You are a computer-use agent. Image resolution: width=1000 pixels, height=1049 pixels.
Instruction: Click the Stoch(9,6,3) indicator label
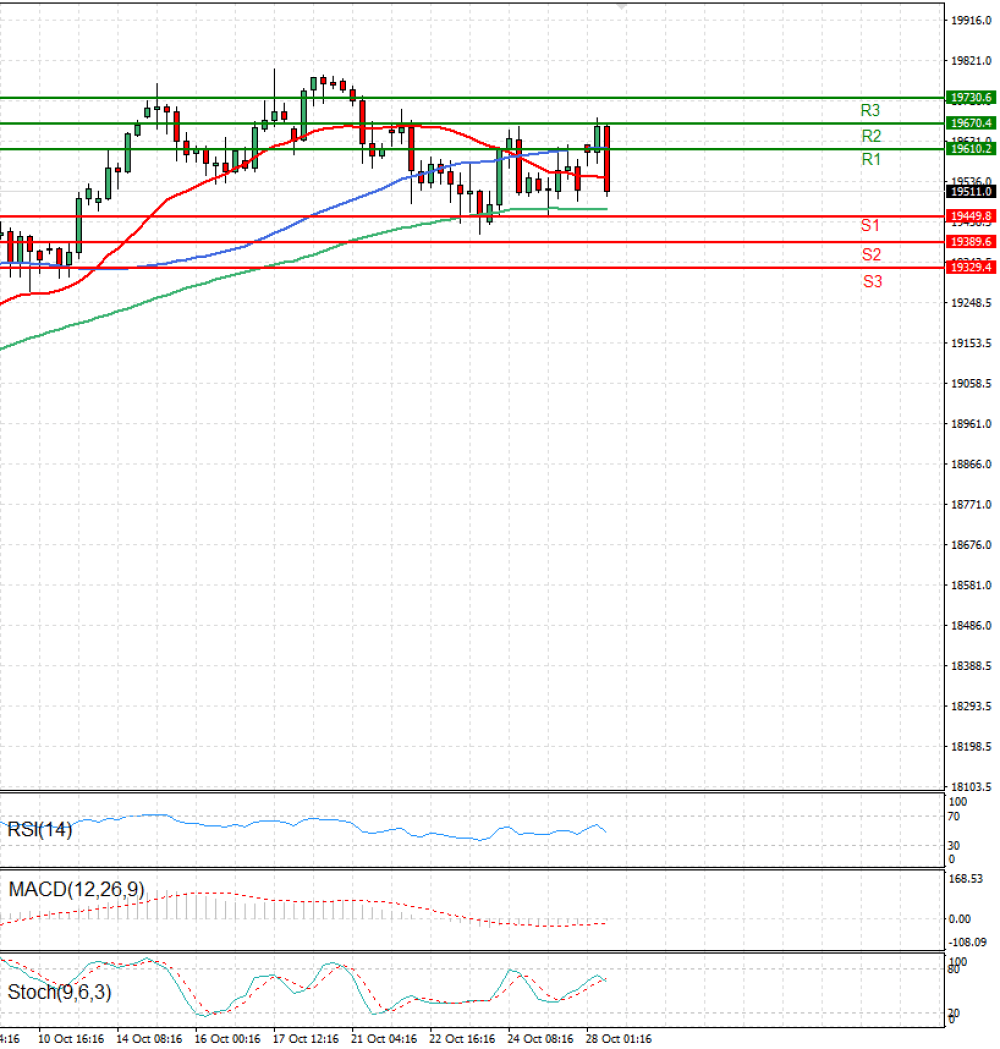pos(59,992)
